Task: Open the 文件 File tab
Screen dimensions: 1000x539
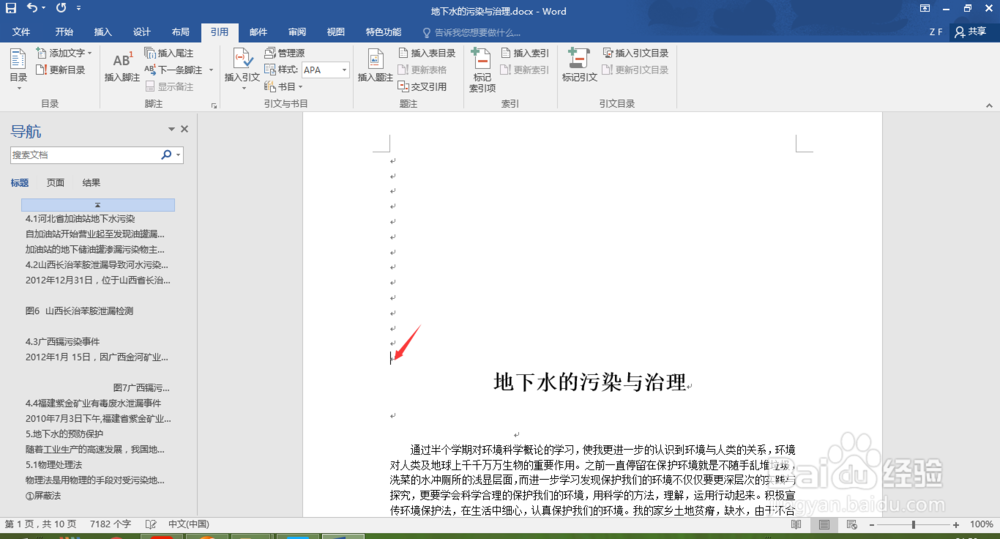Action: pyautogui.click(x=21, y=32)
